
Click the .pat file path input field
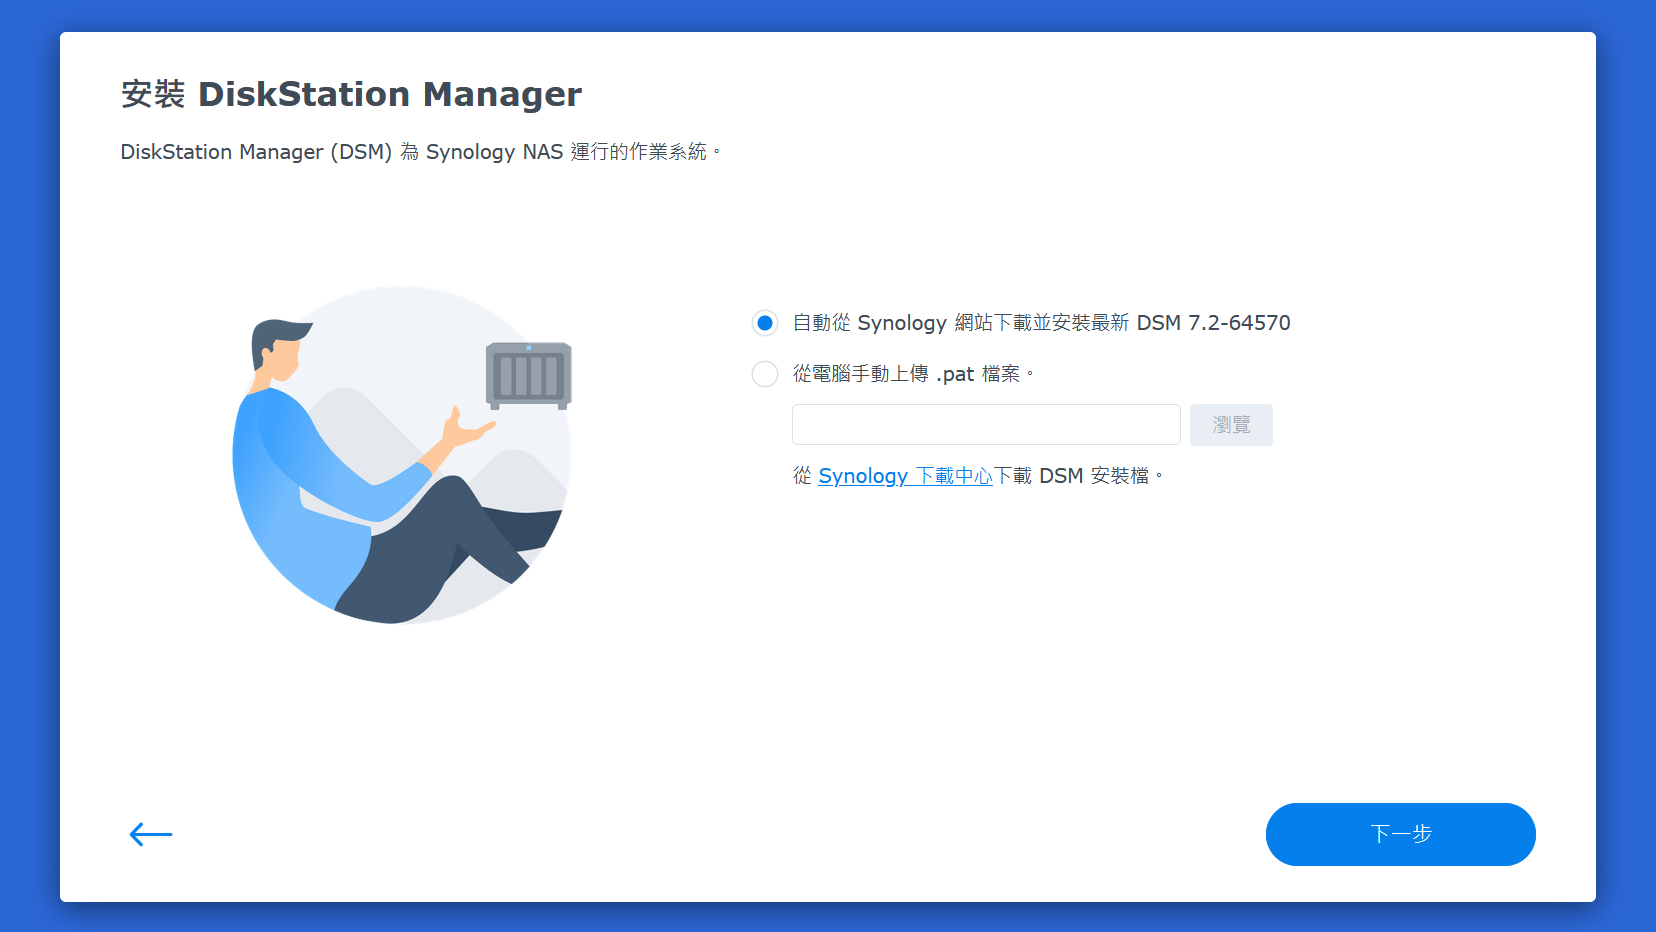(x=986, y=425)
